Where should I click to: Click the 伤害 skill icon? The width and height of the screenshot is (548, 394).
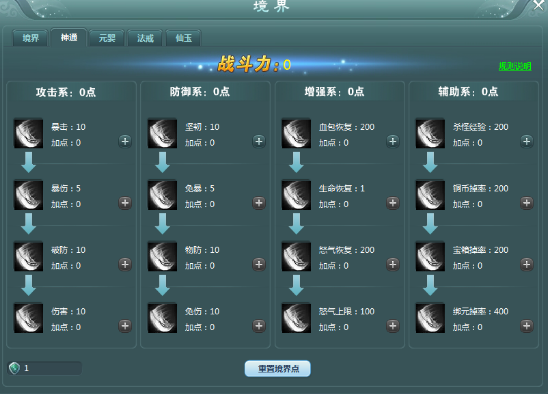tap(28, 318)
